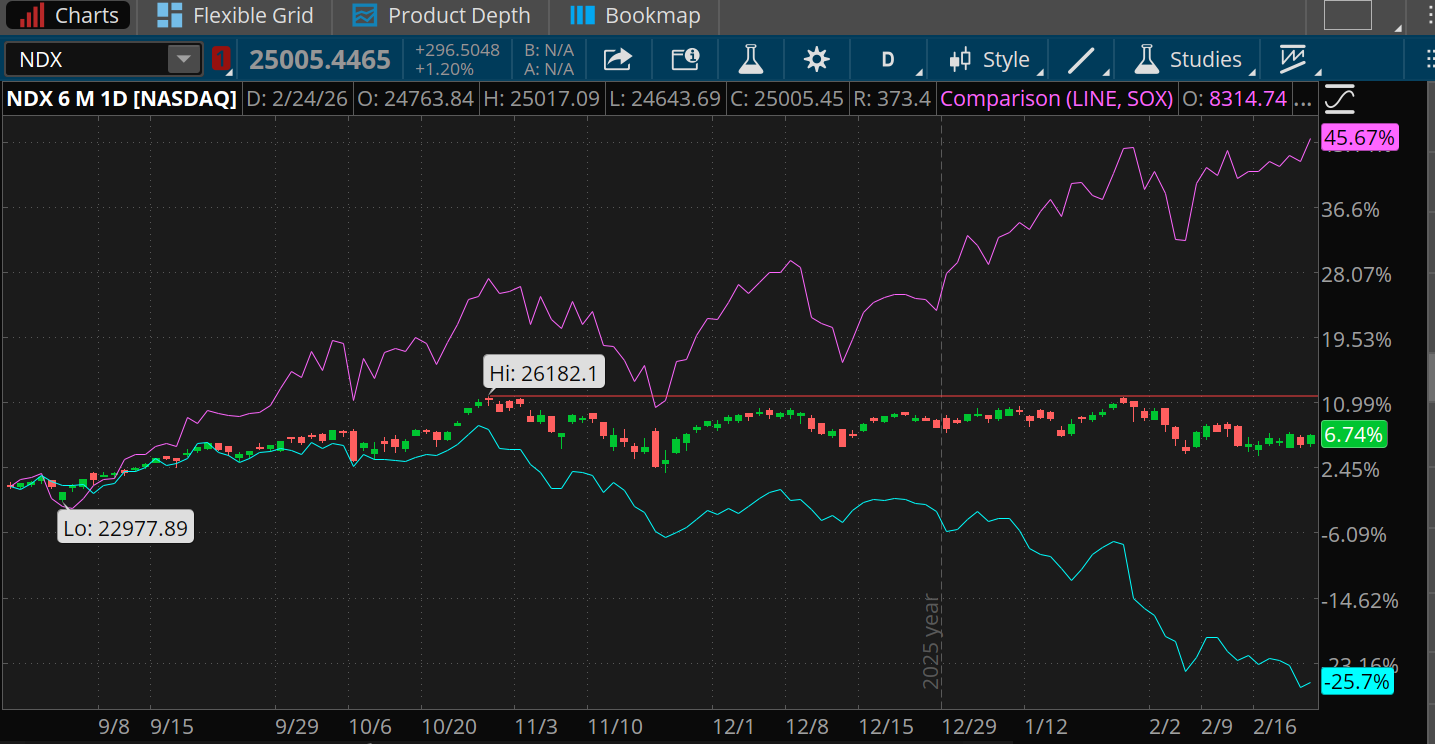Screen dimensions: 1435x744
Task: Click the quick chart icon on right edge
Action: pos(1340,98)
